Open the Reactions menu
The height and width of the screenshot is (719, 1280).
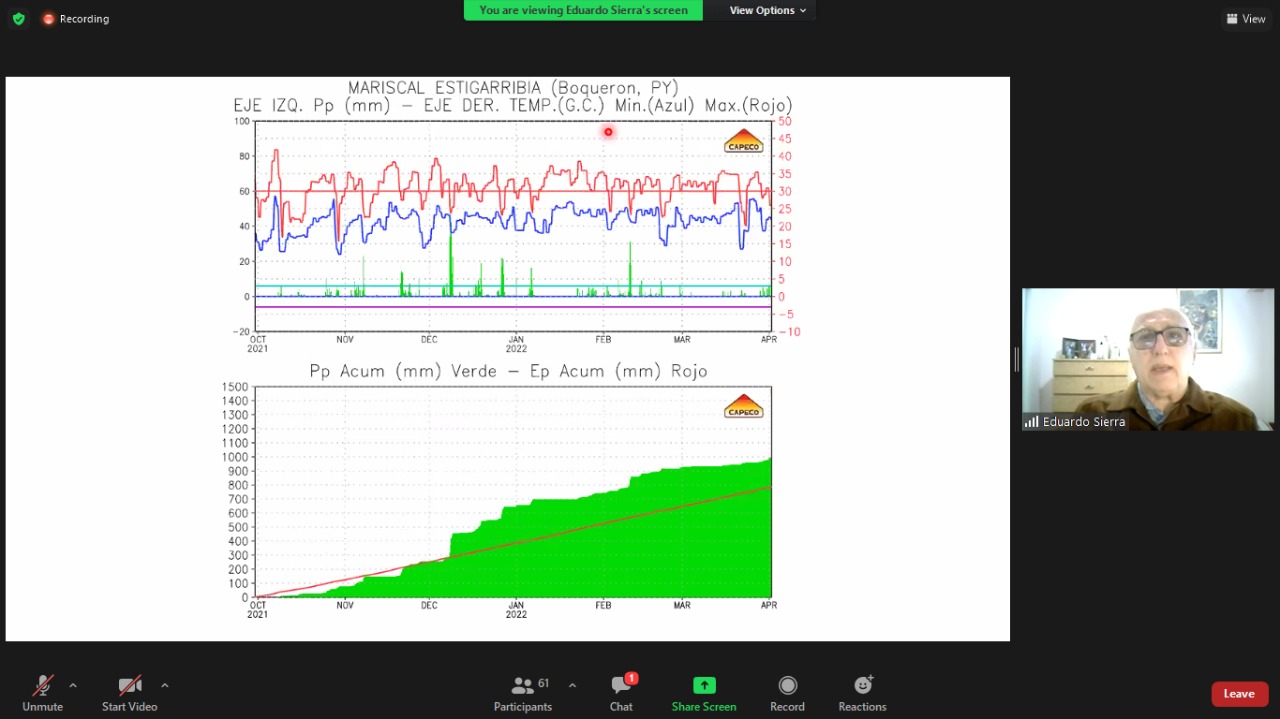click(862, 693)
